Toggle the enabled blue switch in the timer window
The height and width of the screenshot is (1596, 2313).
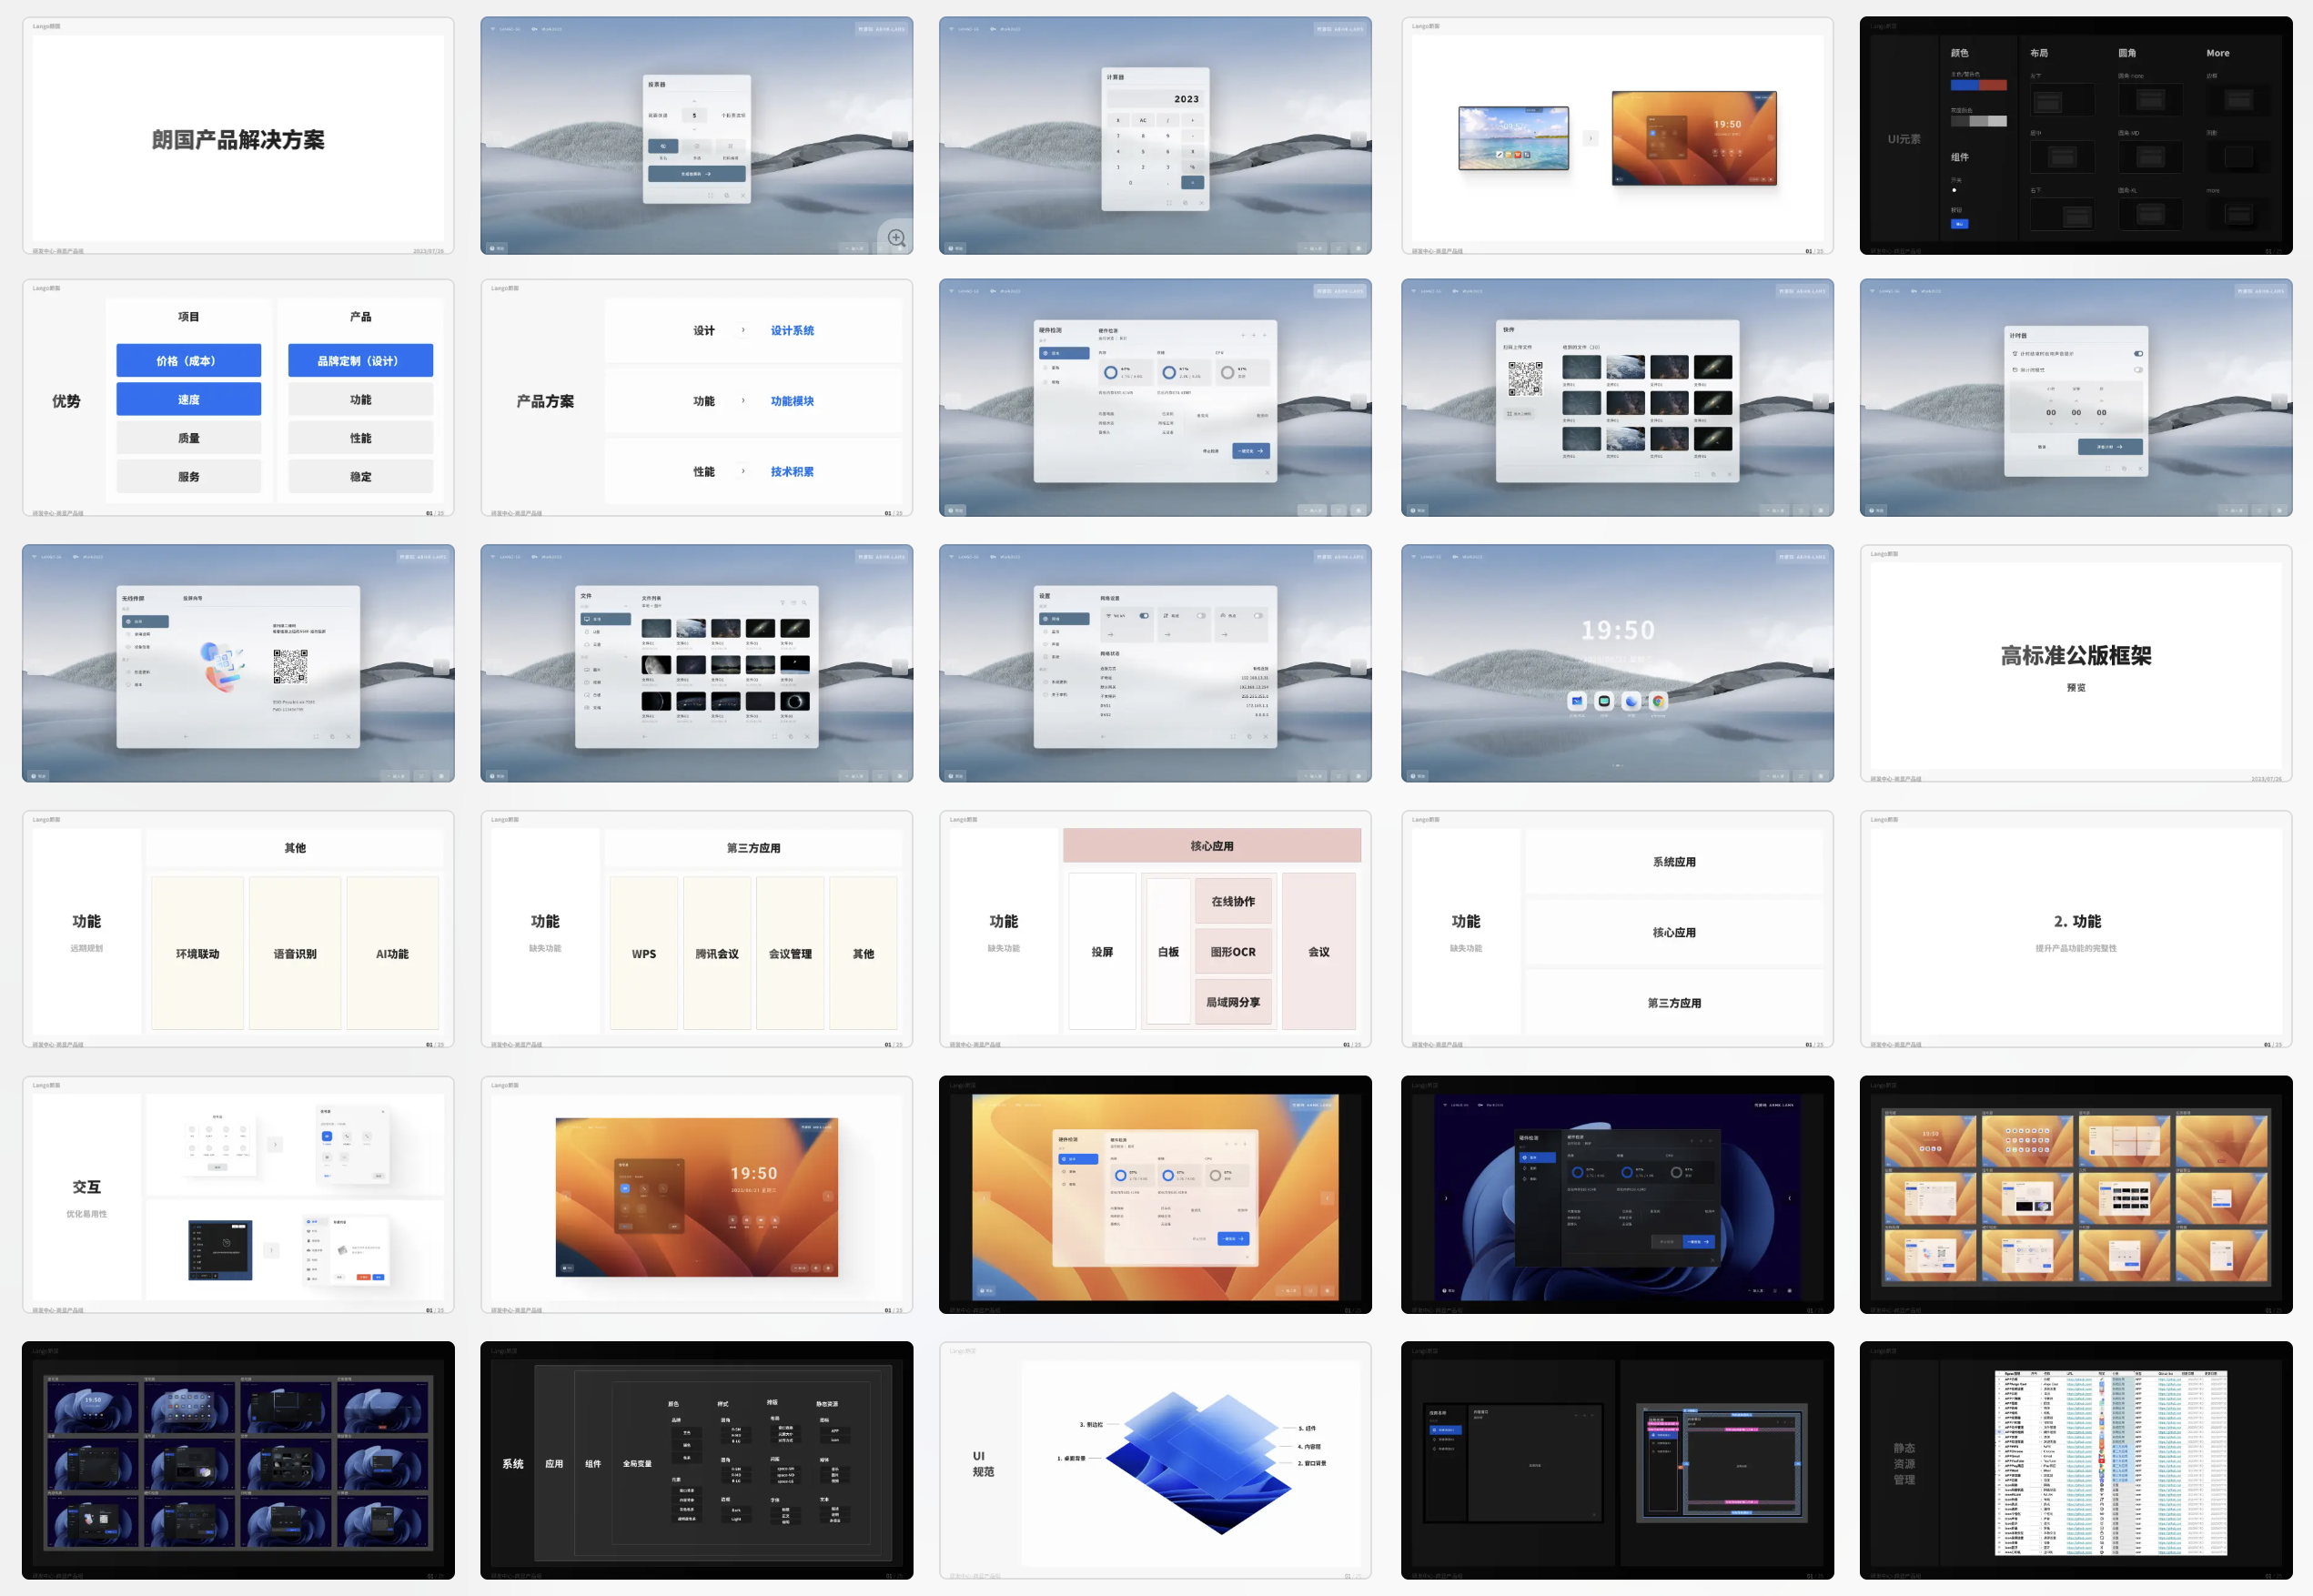tap(2138, 353)
